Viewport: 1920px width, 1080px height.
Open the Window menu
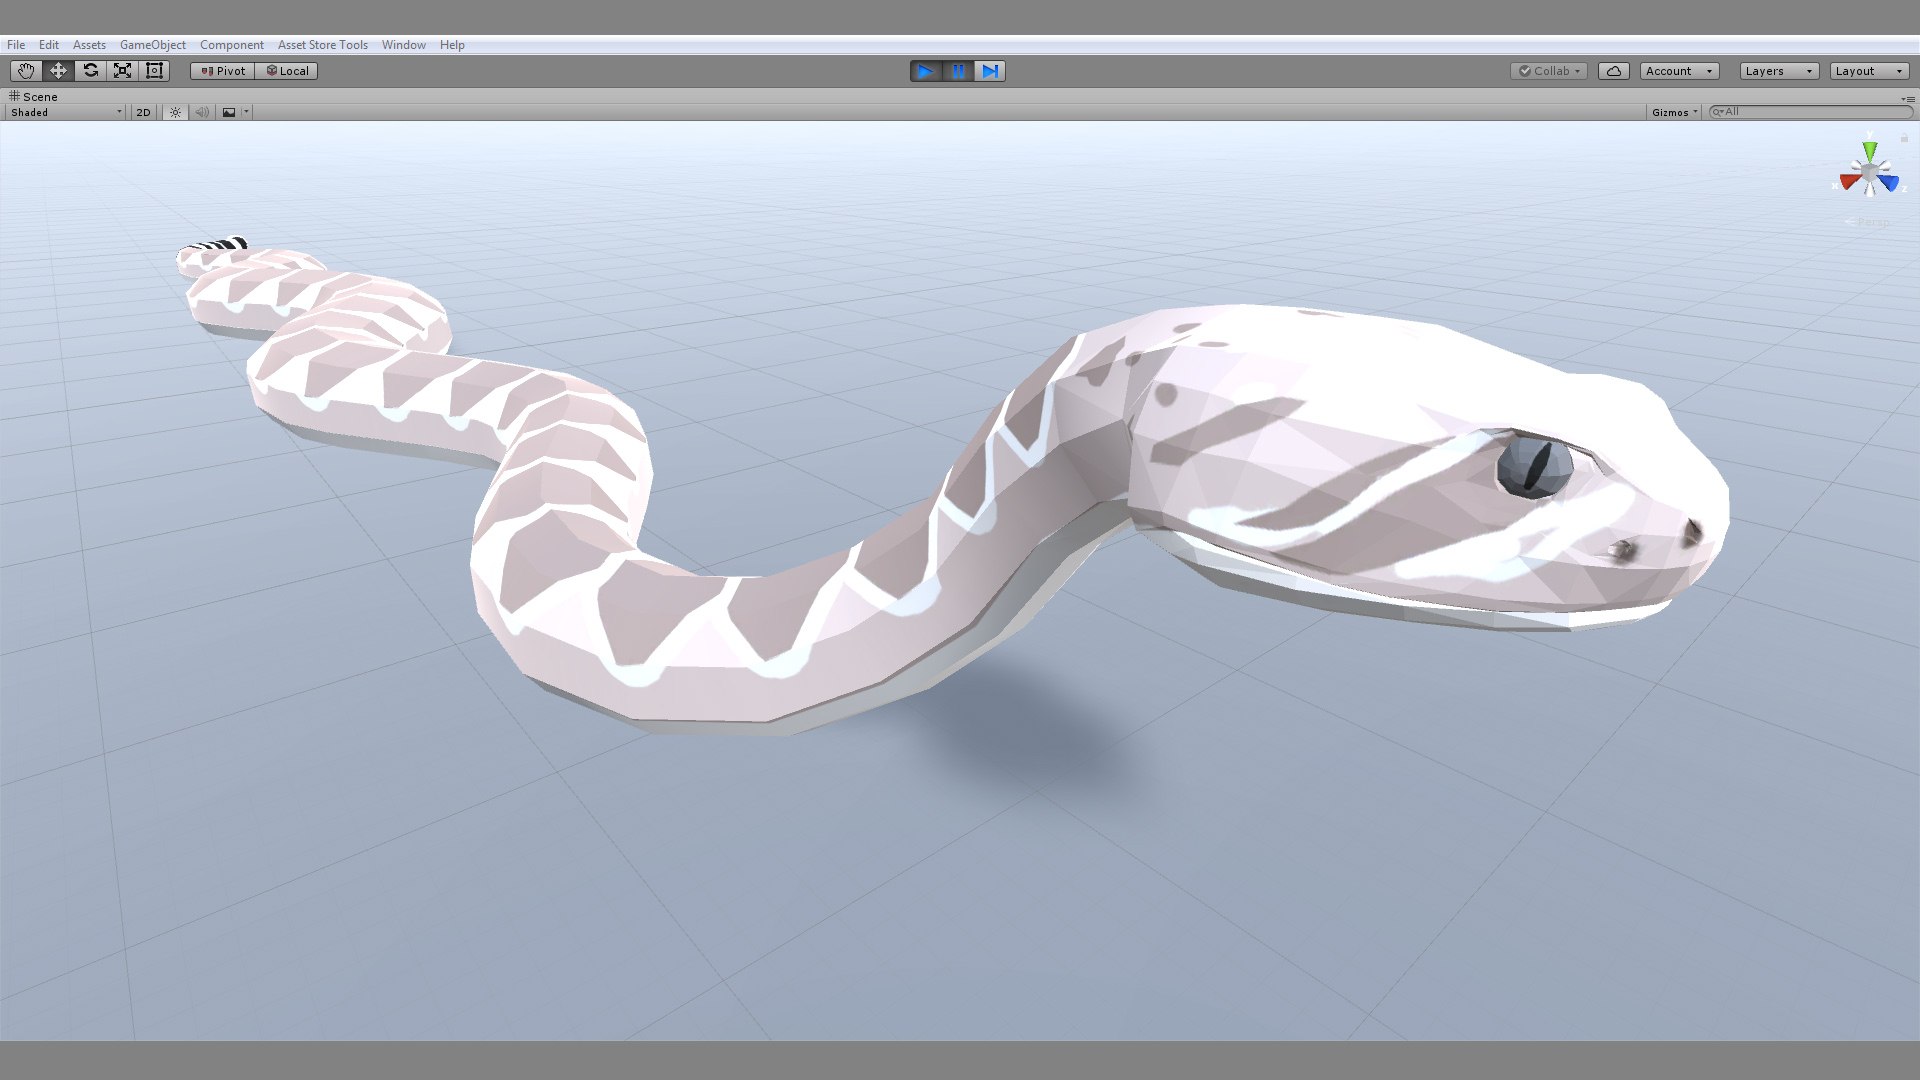point(404,45)
